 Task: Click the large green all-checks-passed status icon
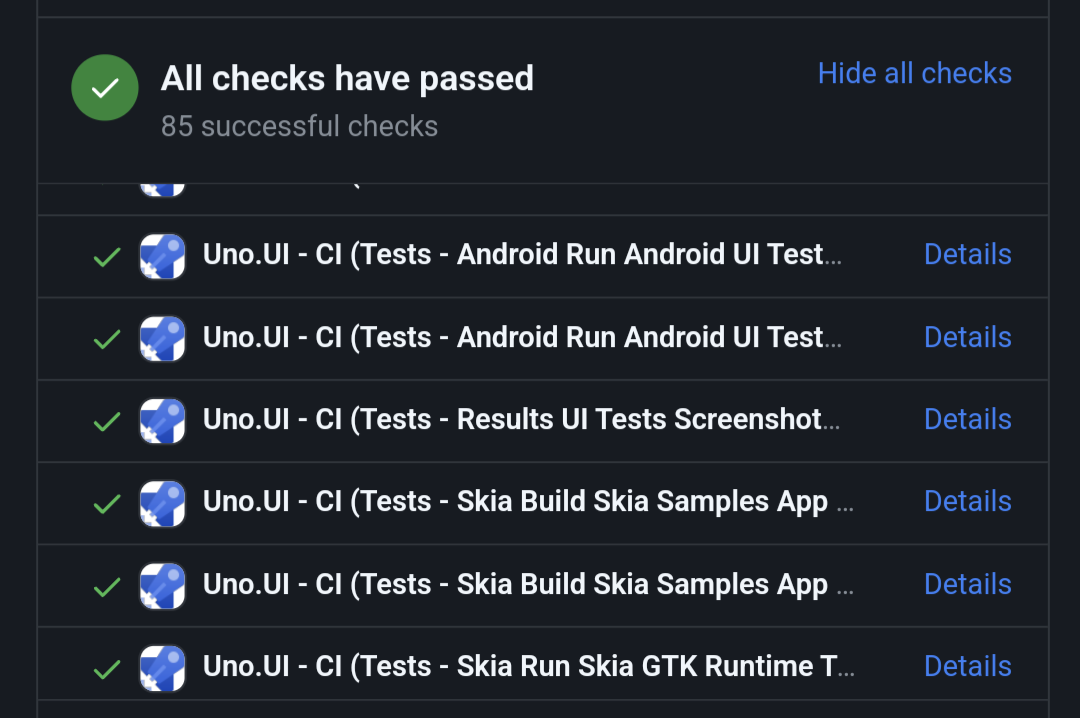pos(105,88)
